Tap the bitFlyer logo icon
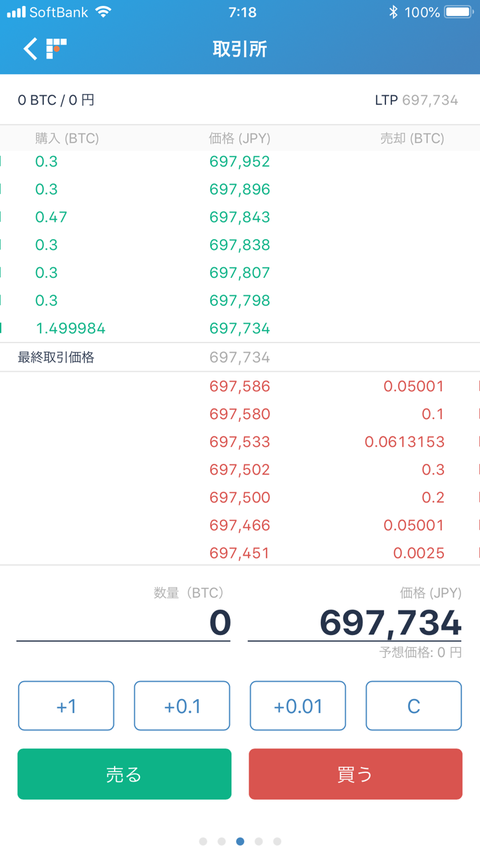Viewport: 480px width, 853px height. coord(56,48)
